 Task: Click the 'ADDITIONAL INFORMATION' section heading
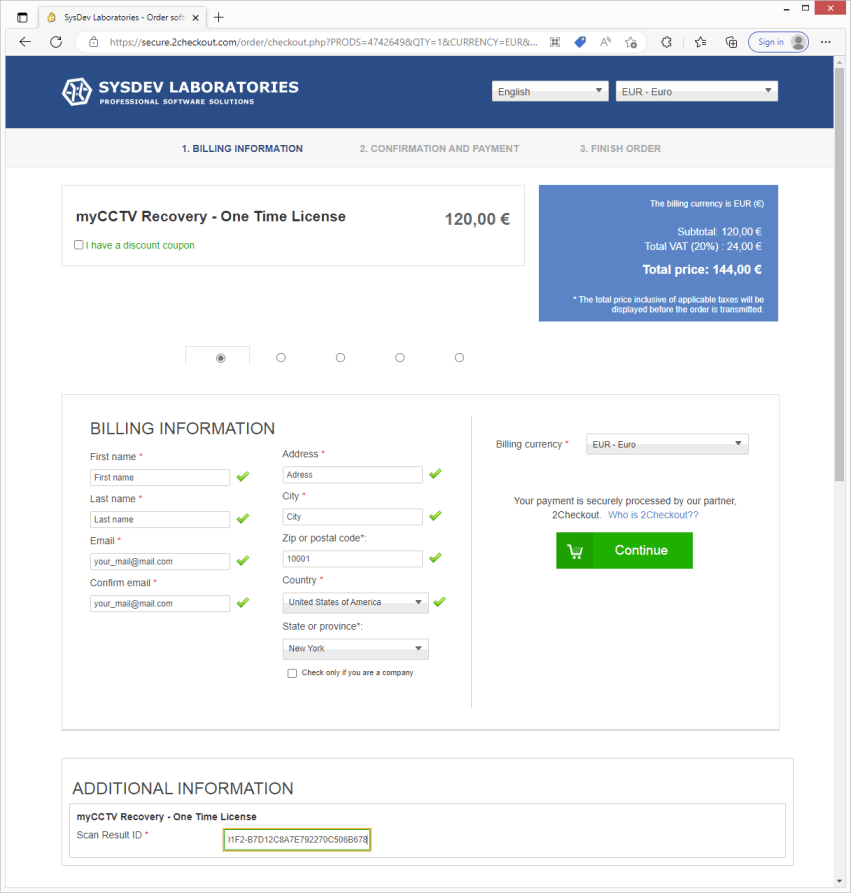(x=183, y=788)
